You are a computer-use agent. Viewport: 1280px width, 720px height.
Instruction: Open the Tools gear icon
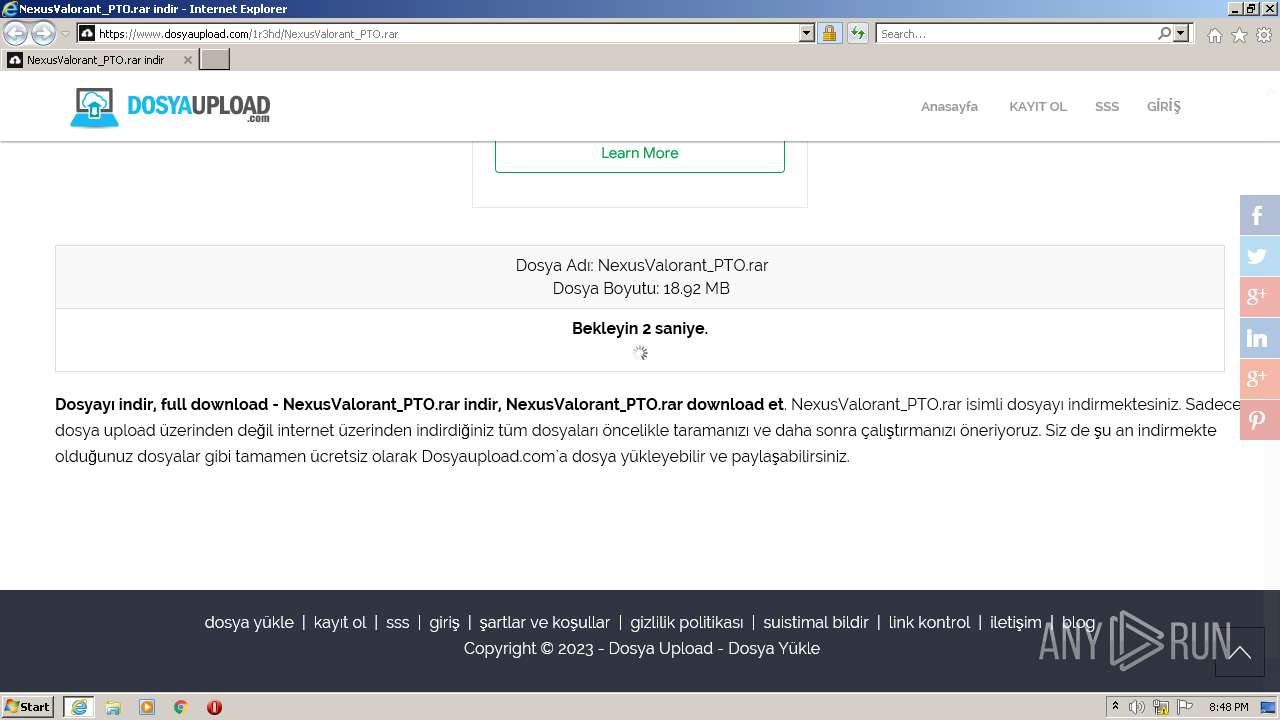point(1264,35)
